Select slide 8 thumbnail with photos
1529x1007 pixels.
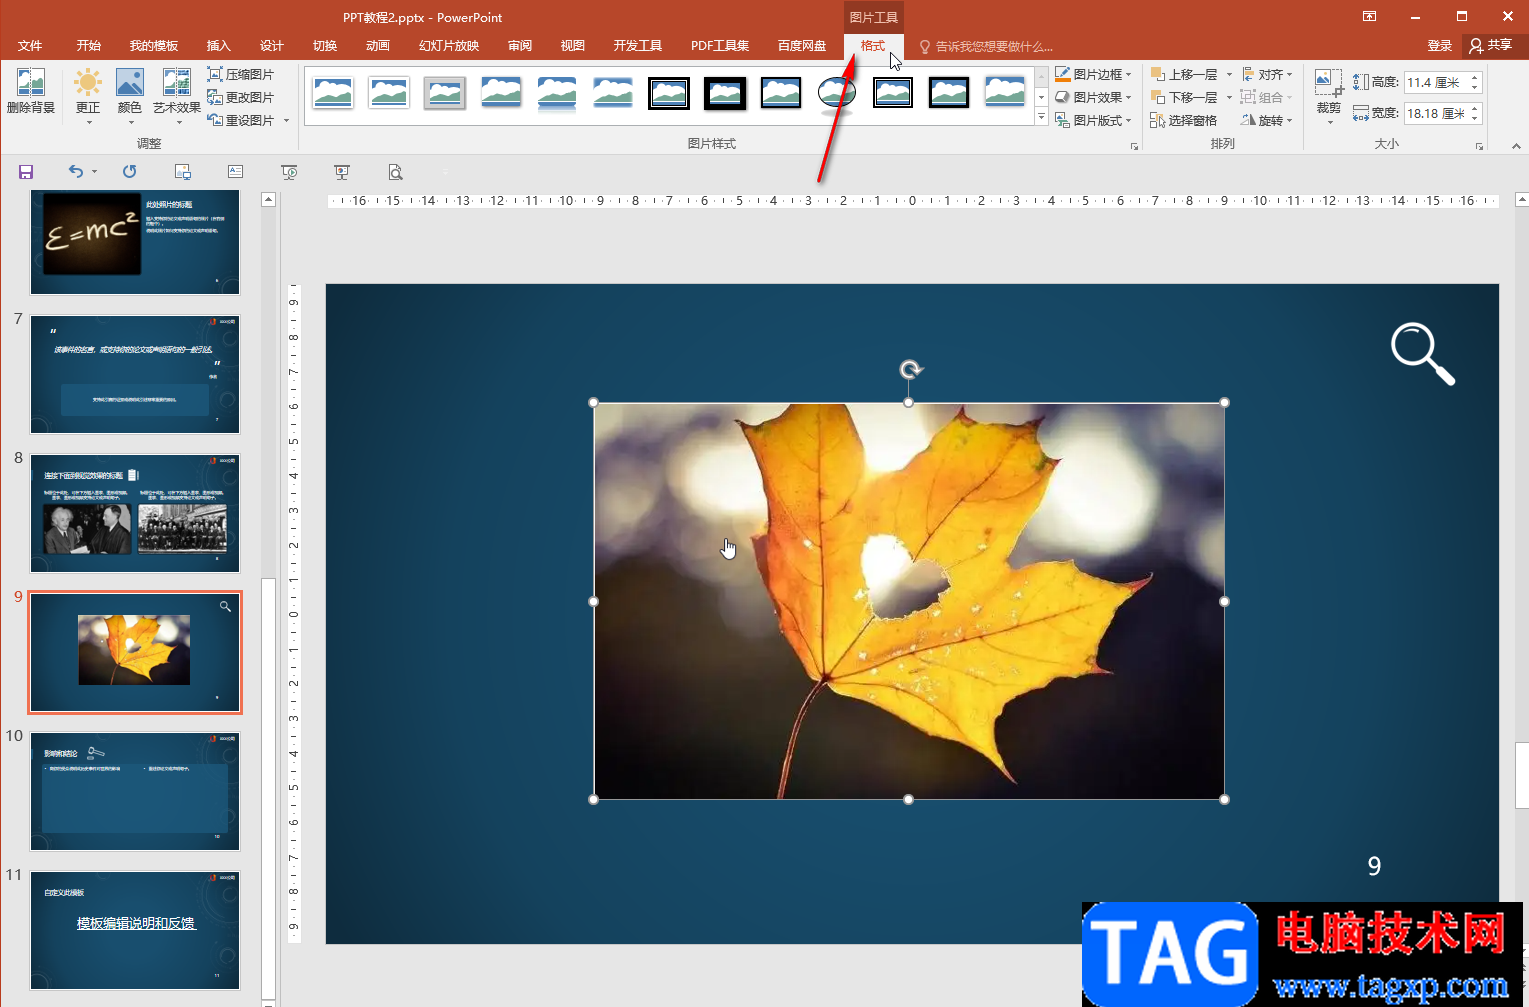click(135, 513)
